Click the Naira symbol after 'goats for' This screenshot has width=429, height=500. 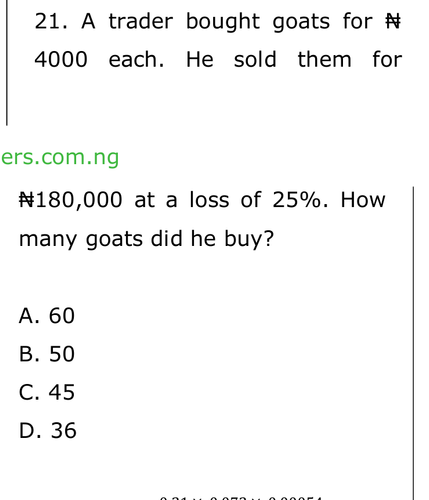pyautogui.click(x=393, y=22)
